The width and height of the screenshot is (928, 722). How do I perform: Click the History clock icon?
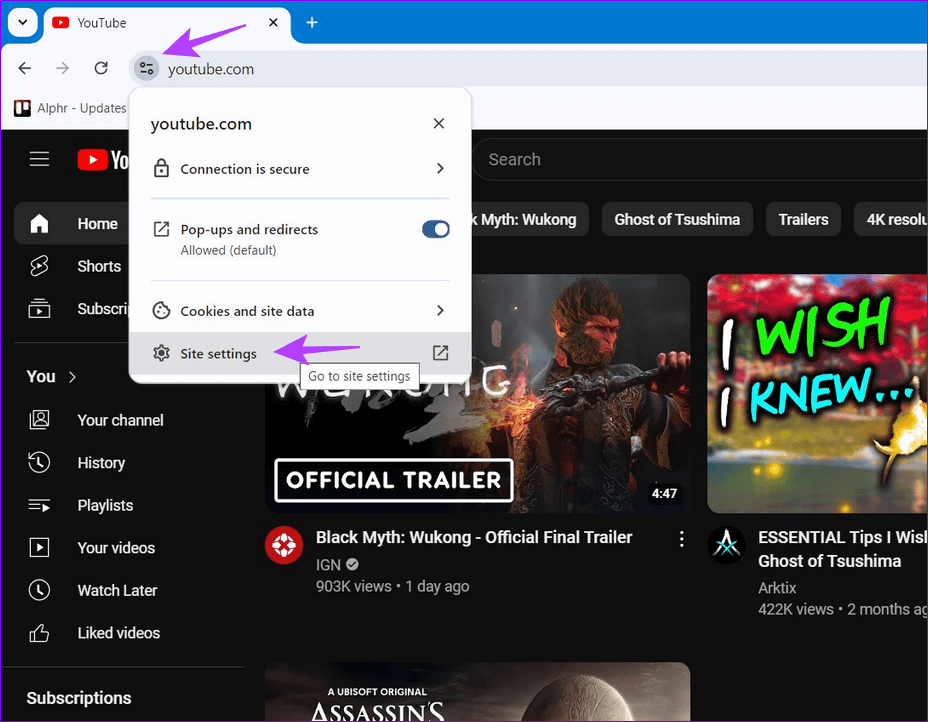[x=39, y=462]
